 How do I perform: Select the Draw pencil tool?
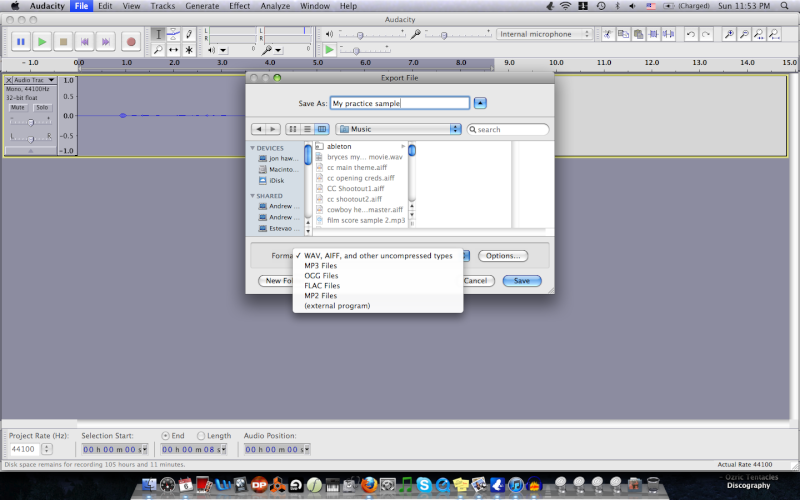[x=189, y=34]
